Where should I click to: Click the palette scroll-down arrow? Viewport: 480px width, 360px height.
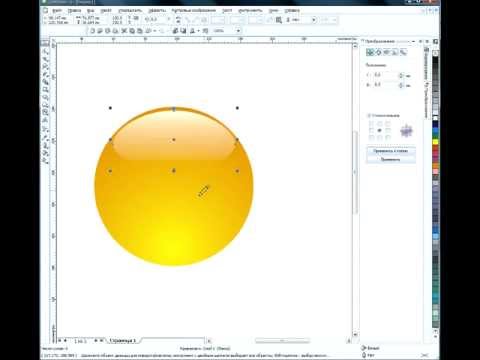pyautogui.click(x=435, y=331)
